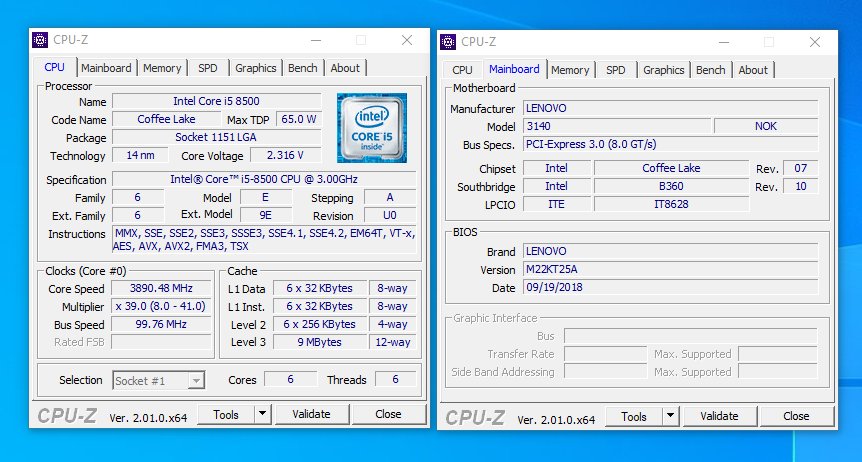The width and height of the screenshot is (862, 462).
Task: Click the empty Graphic Interface Bus field
Action: tap(690, 336)
